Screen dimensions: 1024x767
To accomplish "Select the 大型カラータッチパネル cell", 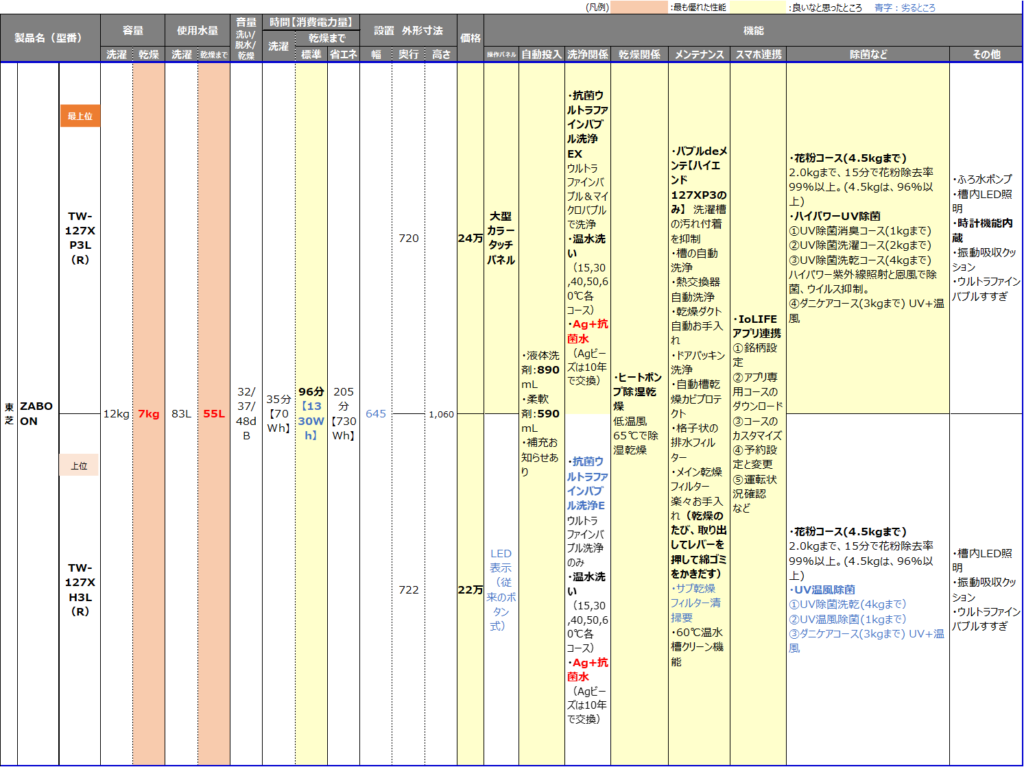I will (x=501, y=238).
